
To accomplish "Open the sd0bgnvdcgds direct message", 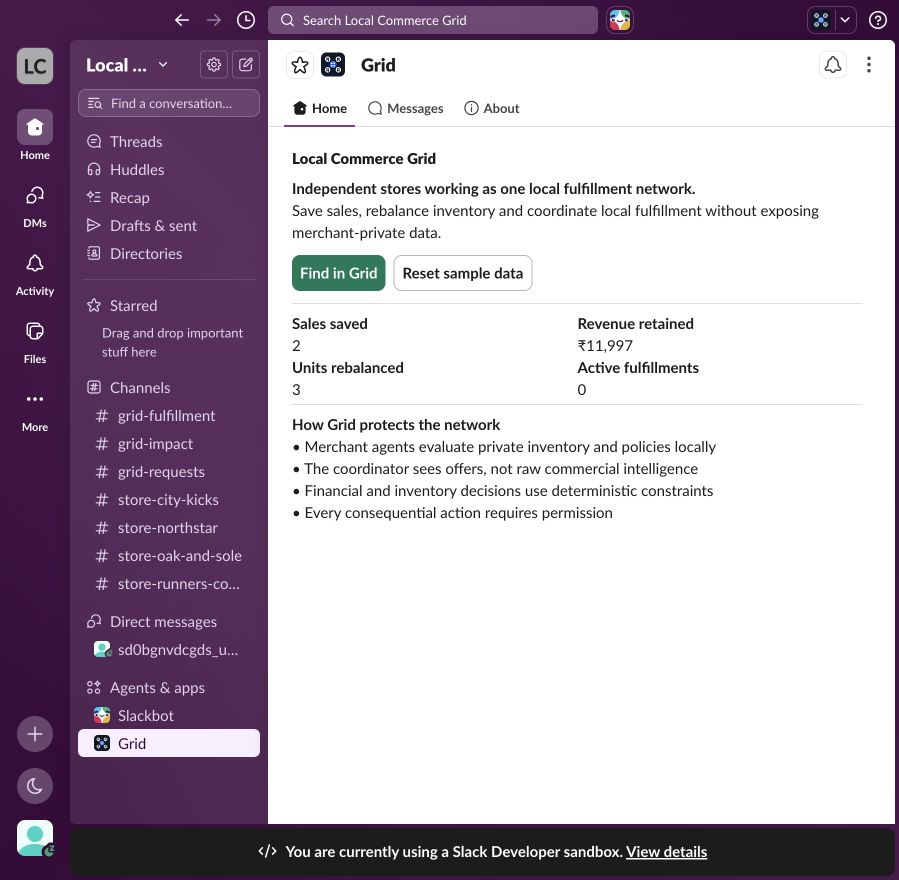I will [x=169, y=650].
